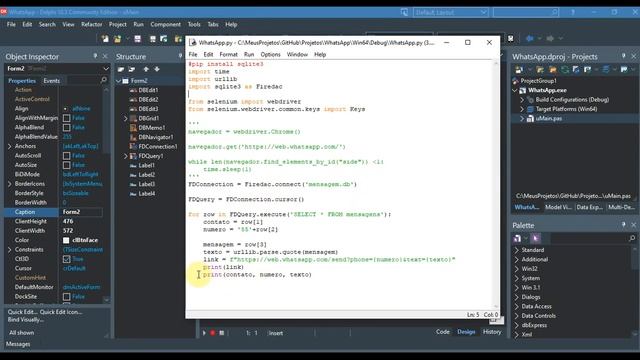Click the search icon in Palette filter
The image size is (640, 360).
click(632, 238)
